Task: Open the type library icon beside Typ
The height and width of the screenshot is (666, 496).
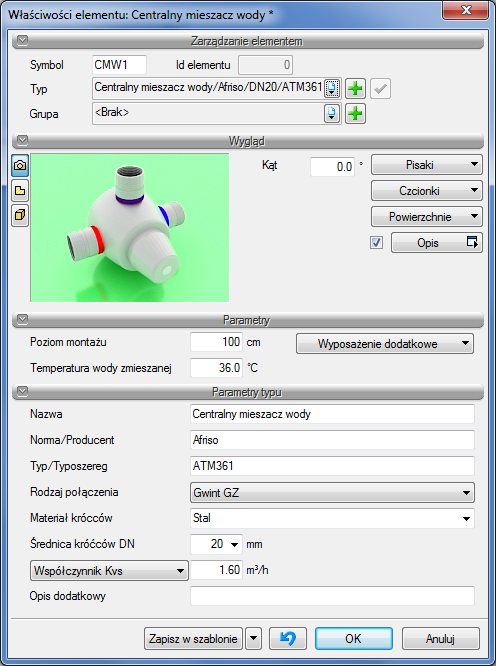Action: pyautogui.click(x=332, y=89)
